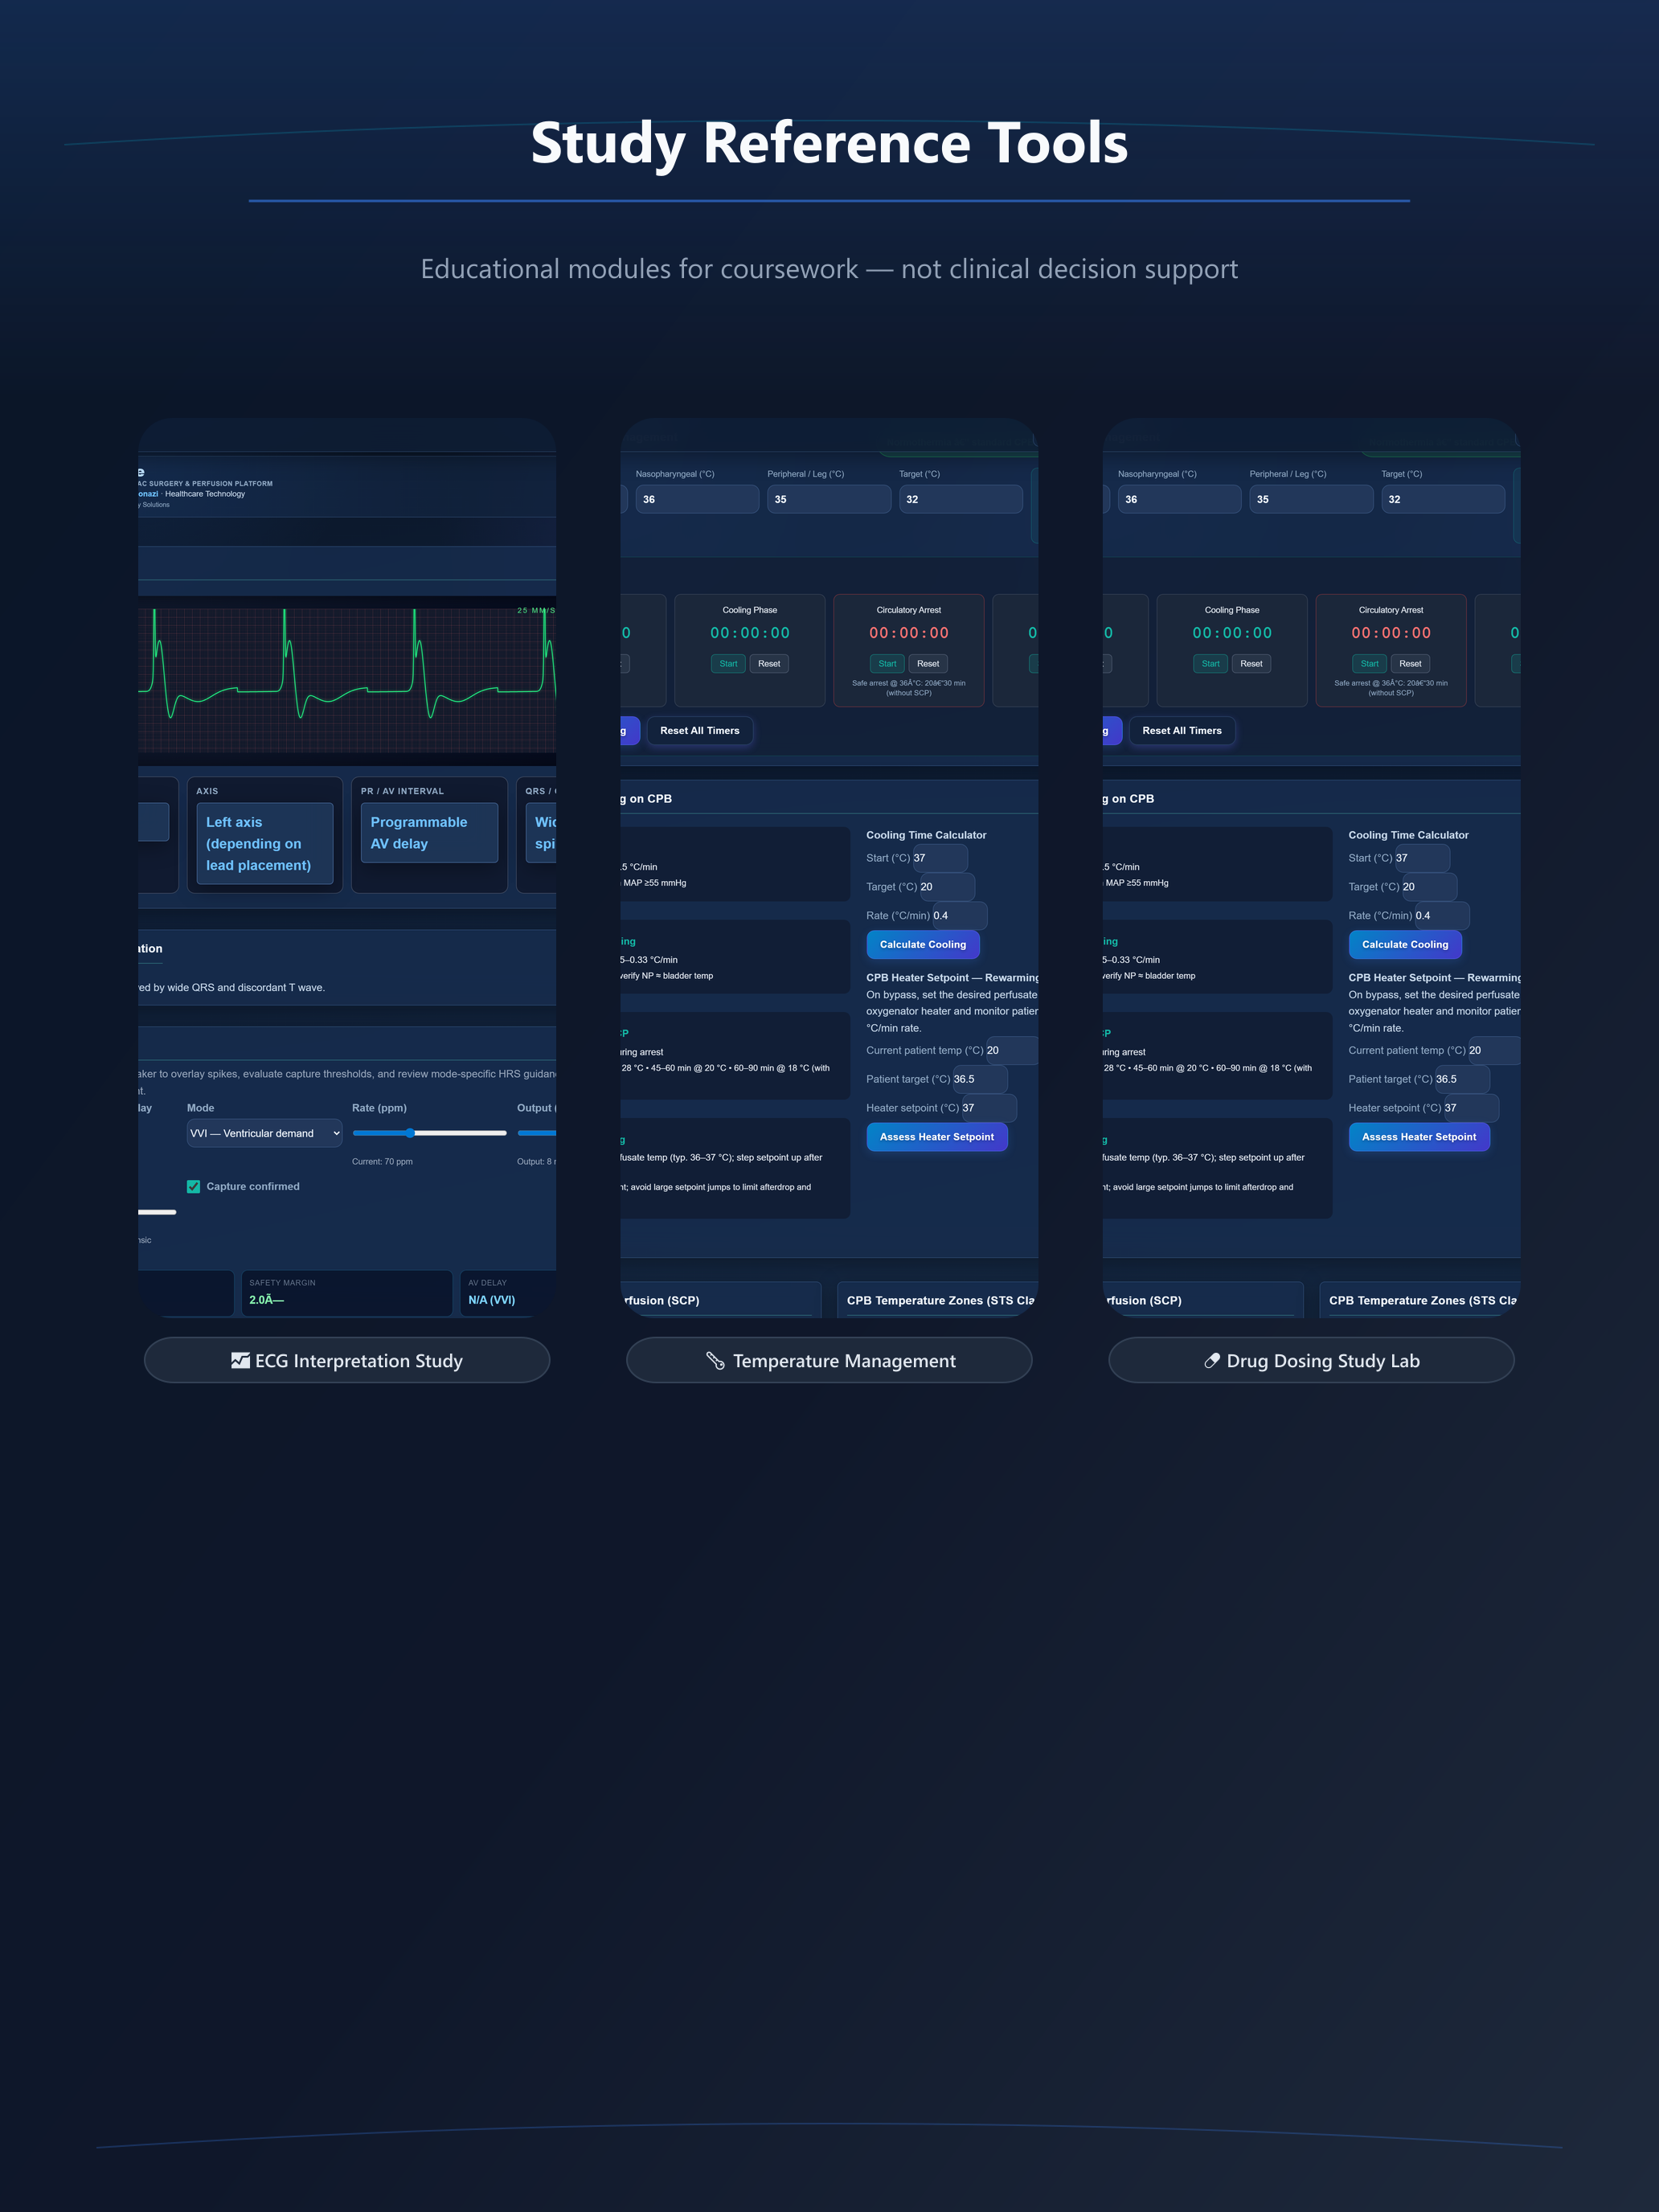Click Cooling Phase 00:00:00 readout in Temperature Management card
The width and height of the screenshot is (1659, 2212).
(x=750, y=633)
